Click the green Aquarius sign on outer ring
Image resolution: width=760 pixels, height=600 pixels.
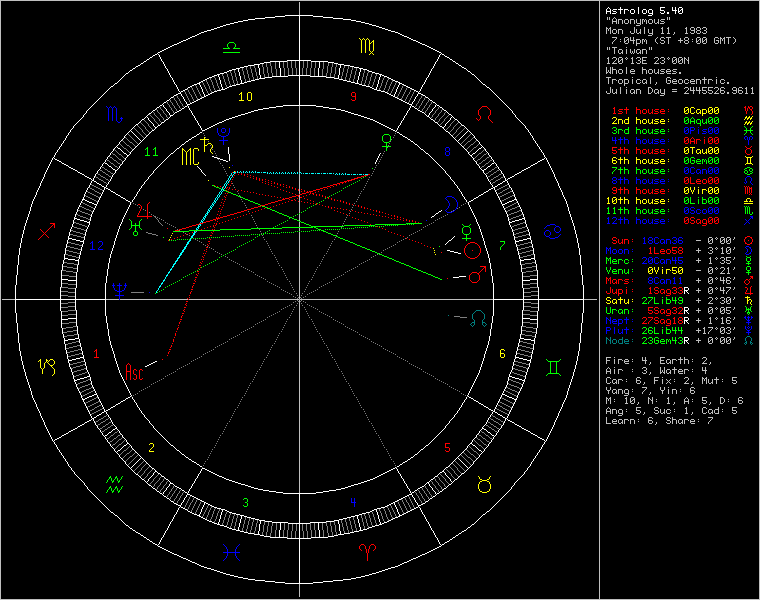click(114, 485)
